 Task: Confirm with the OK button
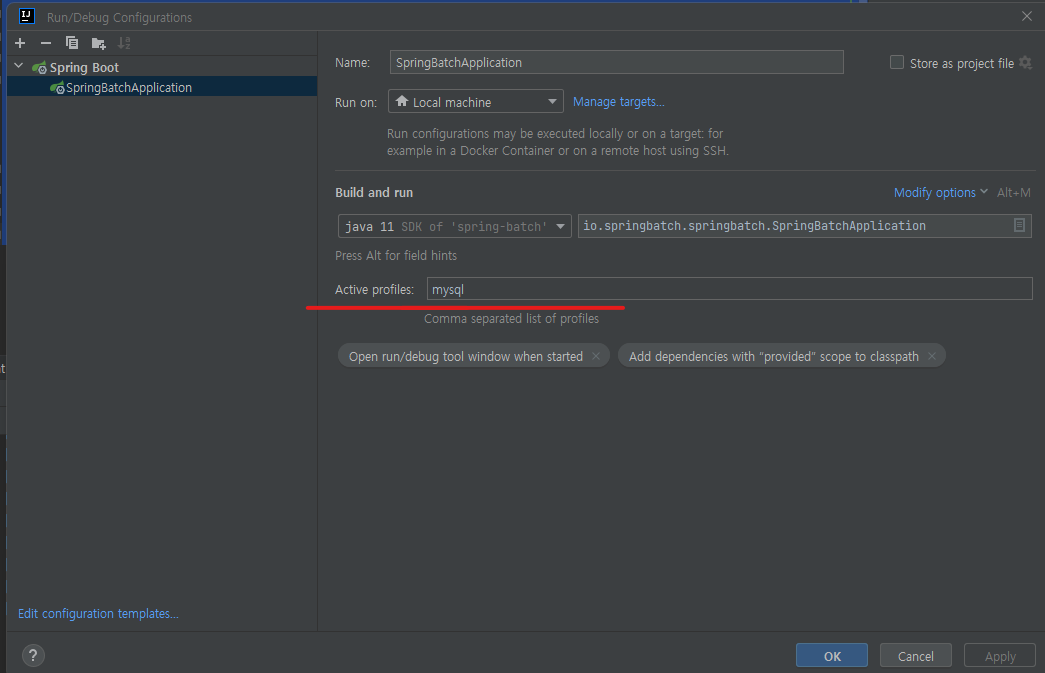[832, 656]
